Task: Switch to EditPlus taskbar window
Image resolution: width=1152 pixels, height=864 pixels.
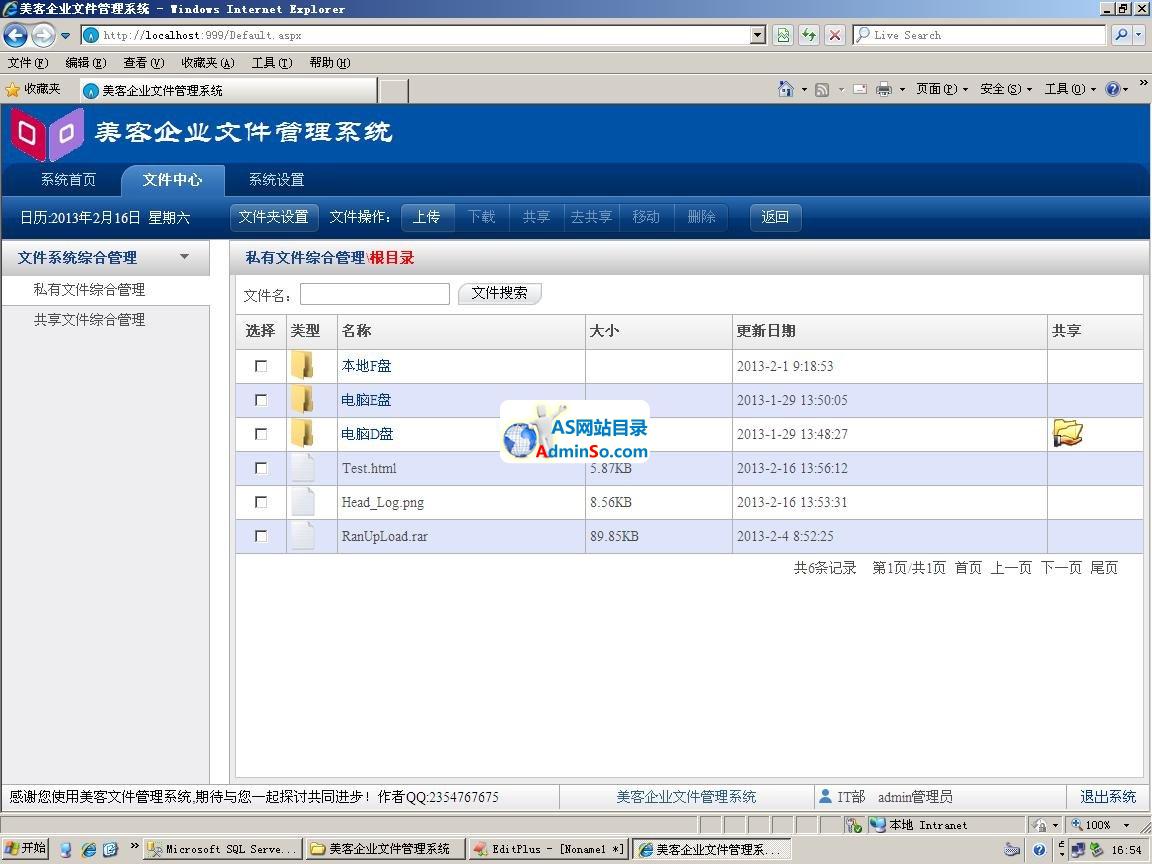Action: pos(548,849)
